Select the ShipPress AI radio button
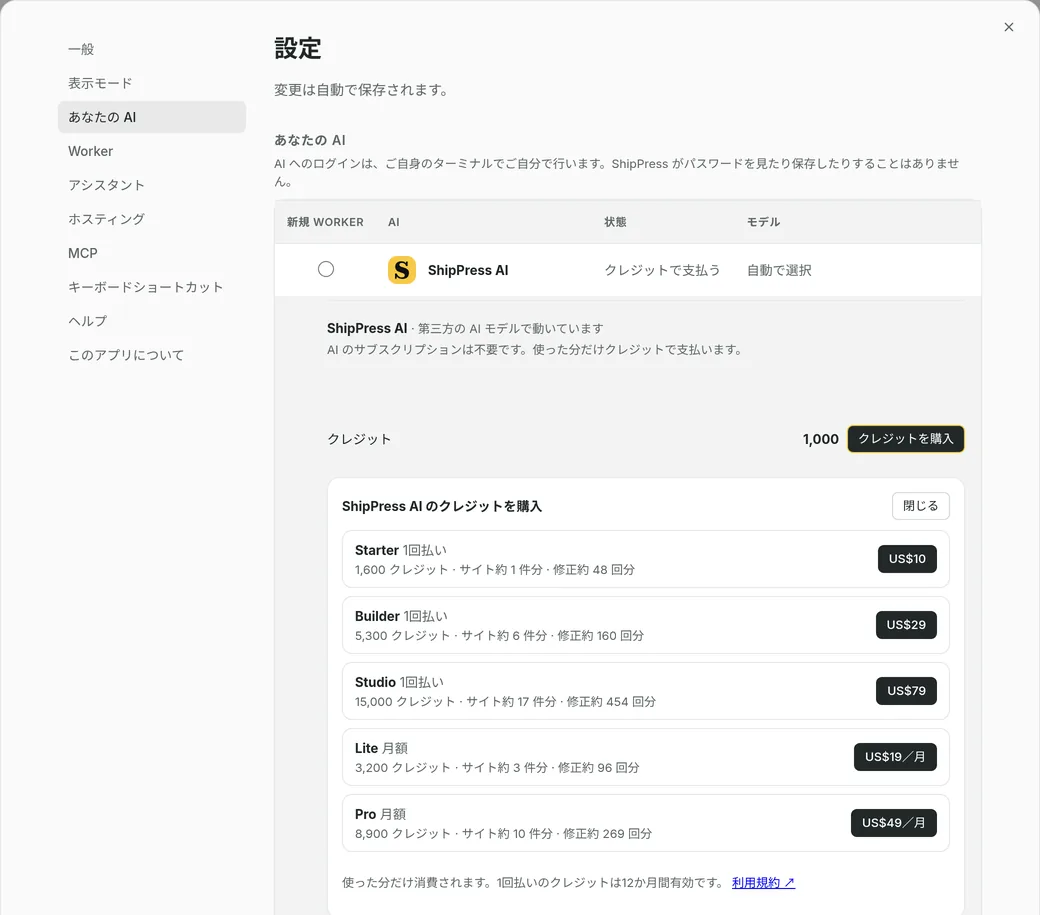 tap(326, 269)
